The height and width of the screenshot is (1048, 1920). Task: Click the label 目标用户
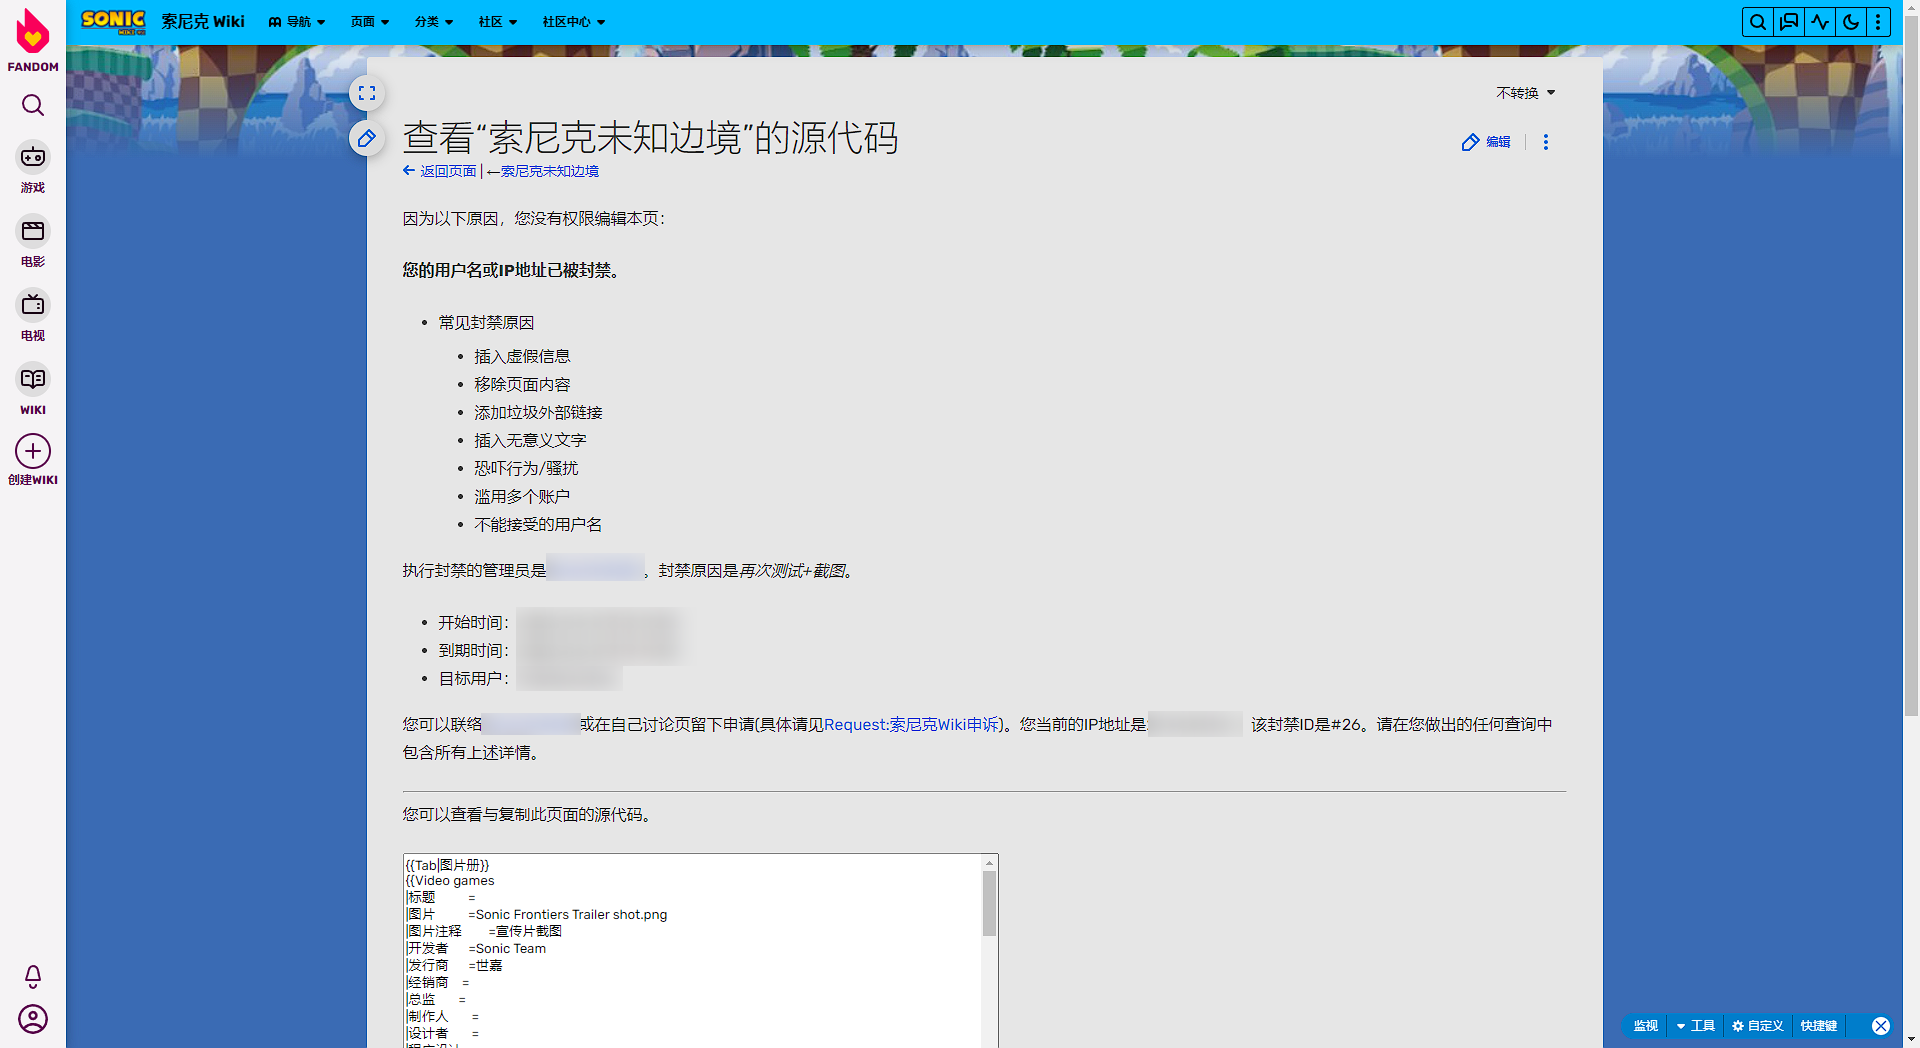click(473, 679)
